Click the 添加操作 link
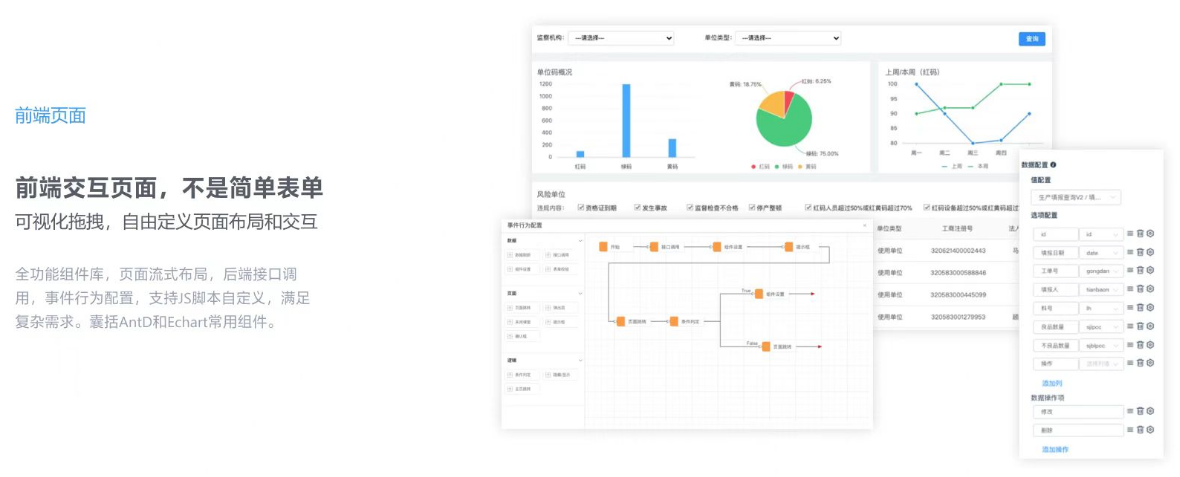1180x477 pixels. pyautogui.click(x=1055, y=449)
